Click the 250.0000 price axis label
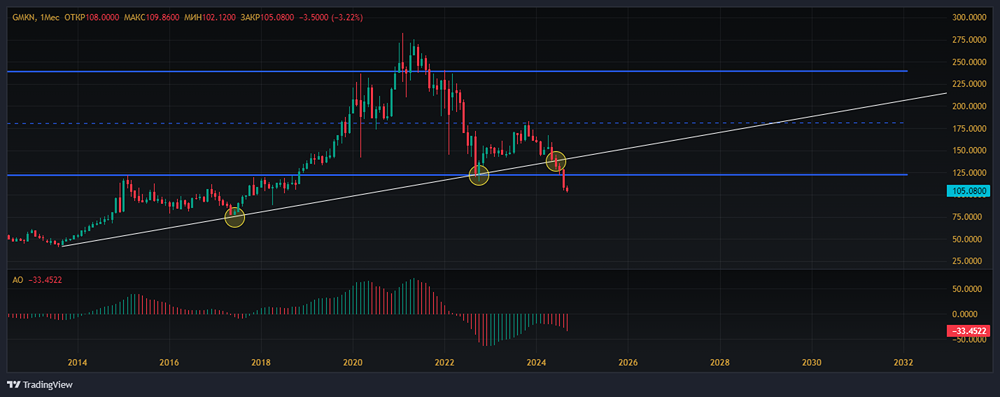 970,62
